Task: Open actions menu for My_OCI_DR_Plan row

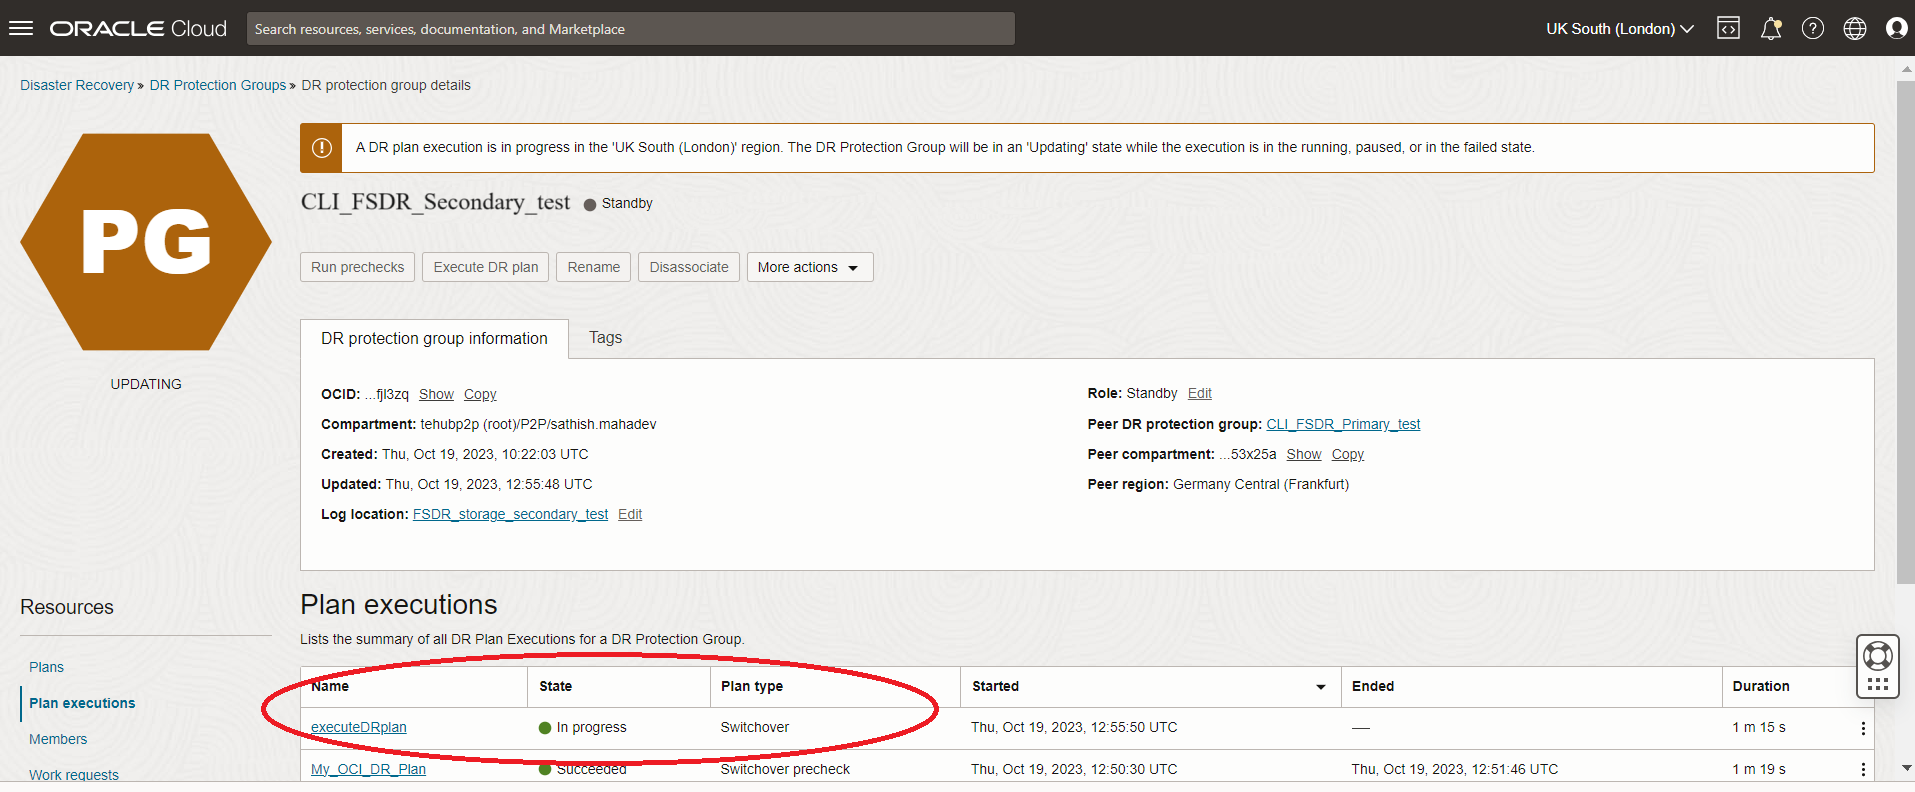Action: point(1863,769)
